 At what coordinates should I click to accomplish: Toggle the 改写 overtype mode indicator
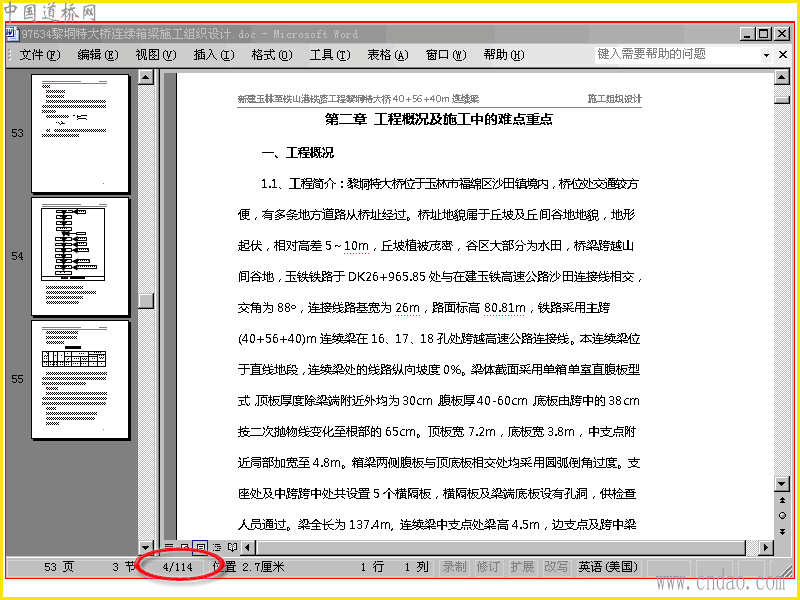tap(556, 567)
